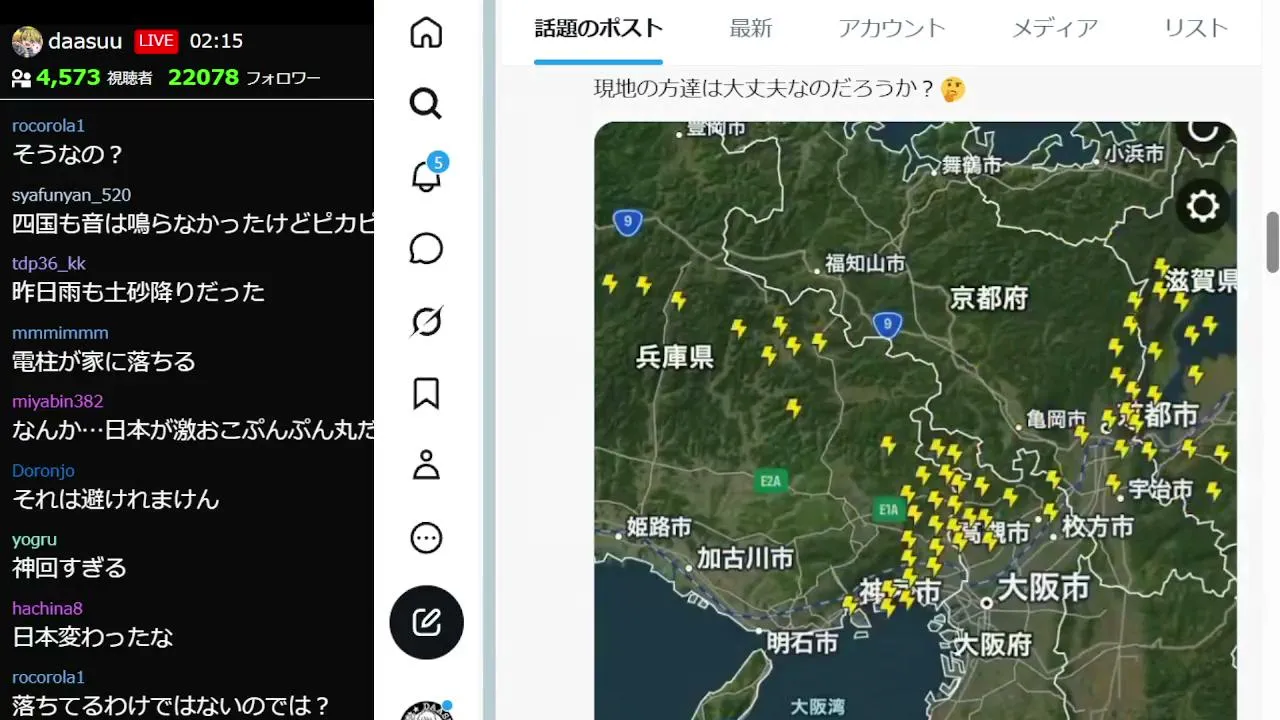Screen dimensions: 1280x720
Task: Click the 明石市 label on the map
Action: click(x=802, y=642)
